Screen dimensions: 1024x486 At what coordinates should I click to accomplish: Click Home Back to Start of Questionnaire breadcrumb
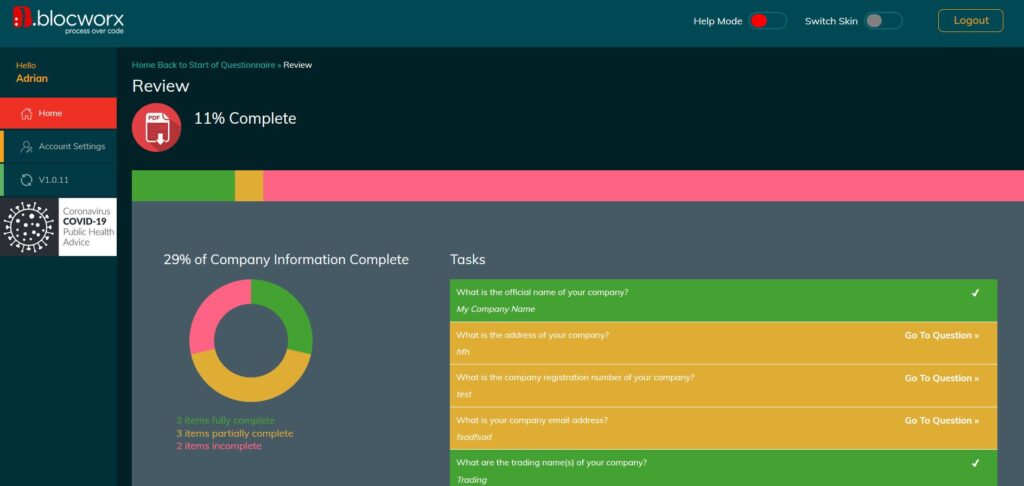pyautogui.click(x=203, y=65)
